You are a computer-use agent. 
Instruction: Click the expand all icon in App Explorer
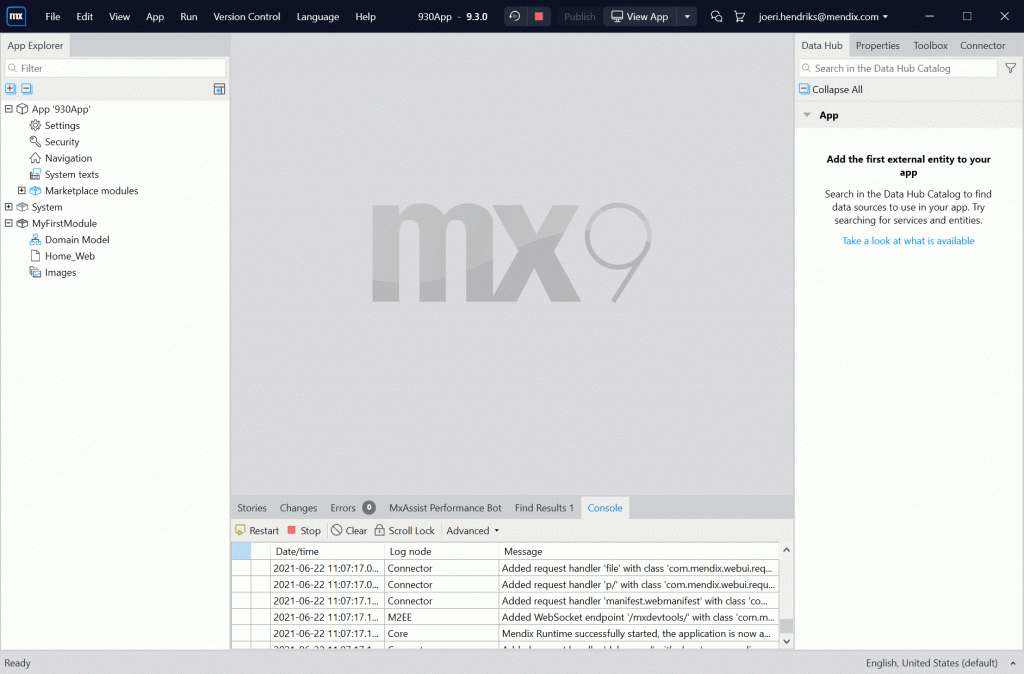coord(10,89)
